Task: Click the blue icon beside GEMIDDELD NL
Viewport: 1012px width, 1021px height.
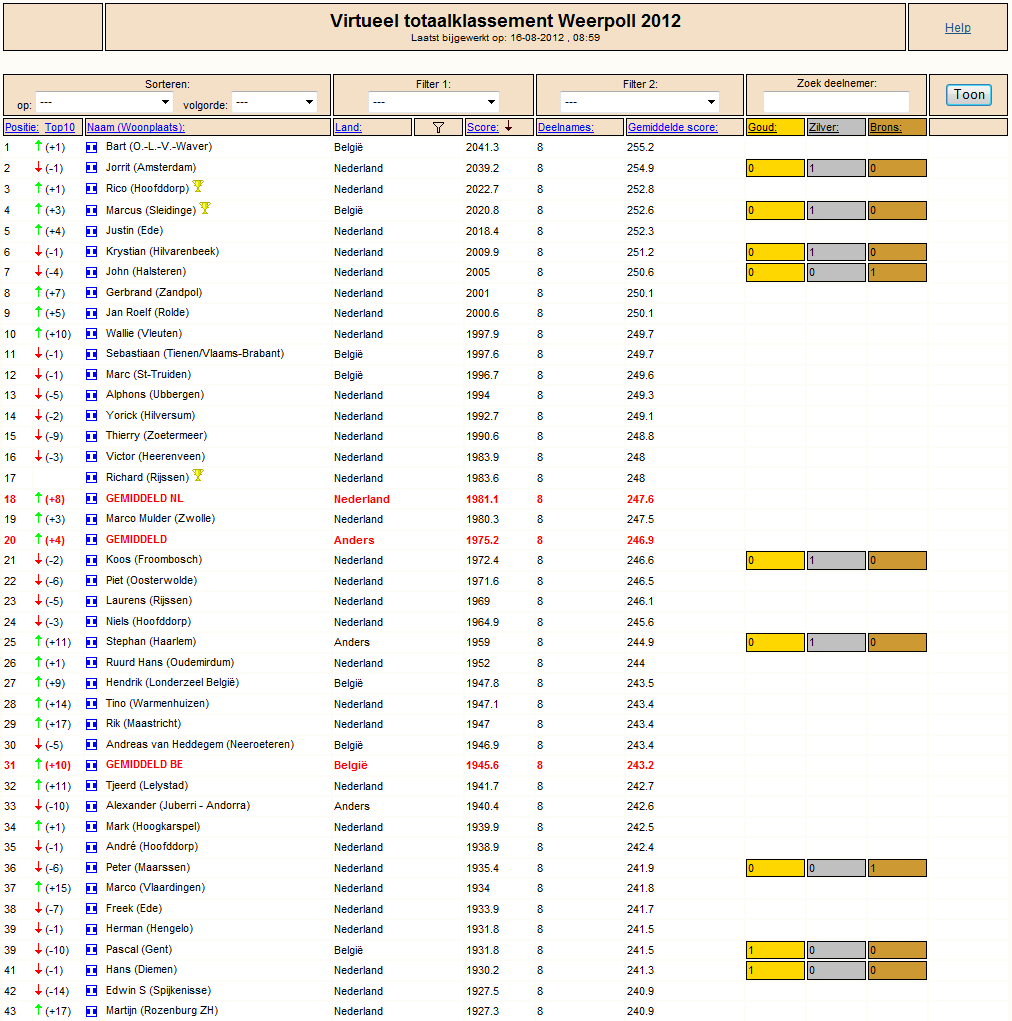Action: (x=92, y=499)
